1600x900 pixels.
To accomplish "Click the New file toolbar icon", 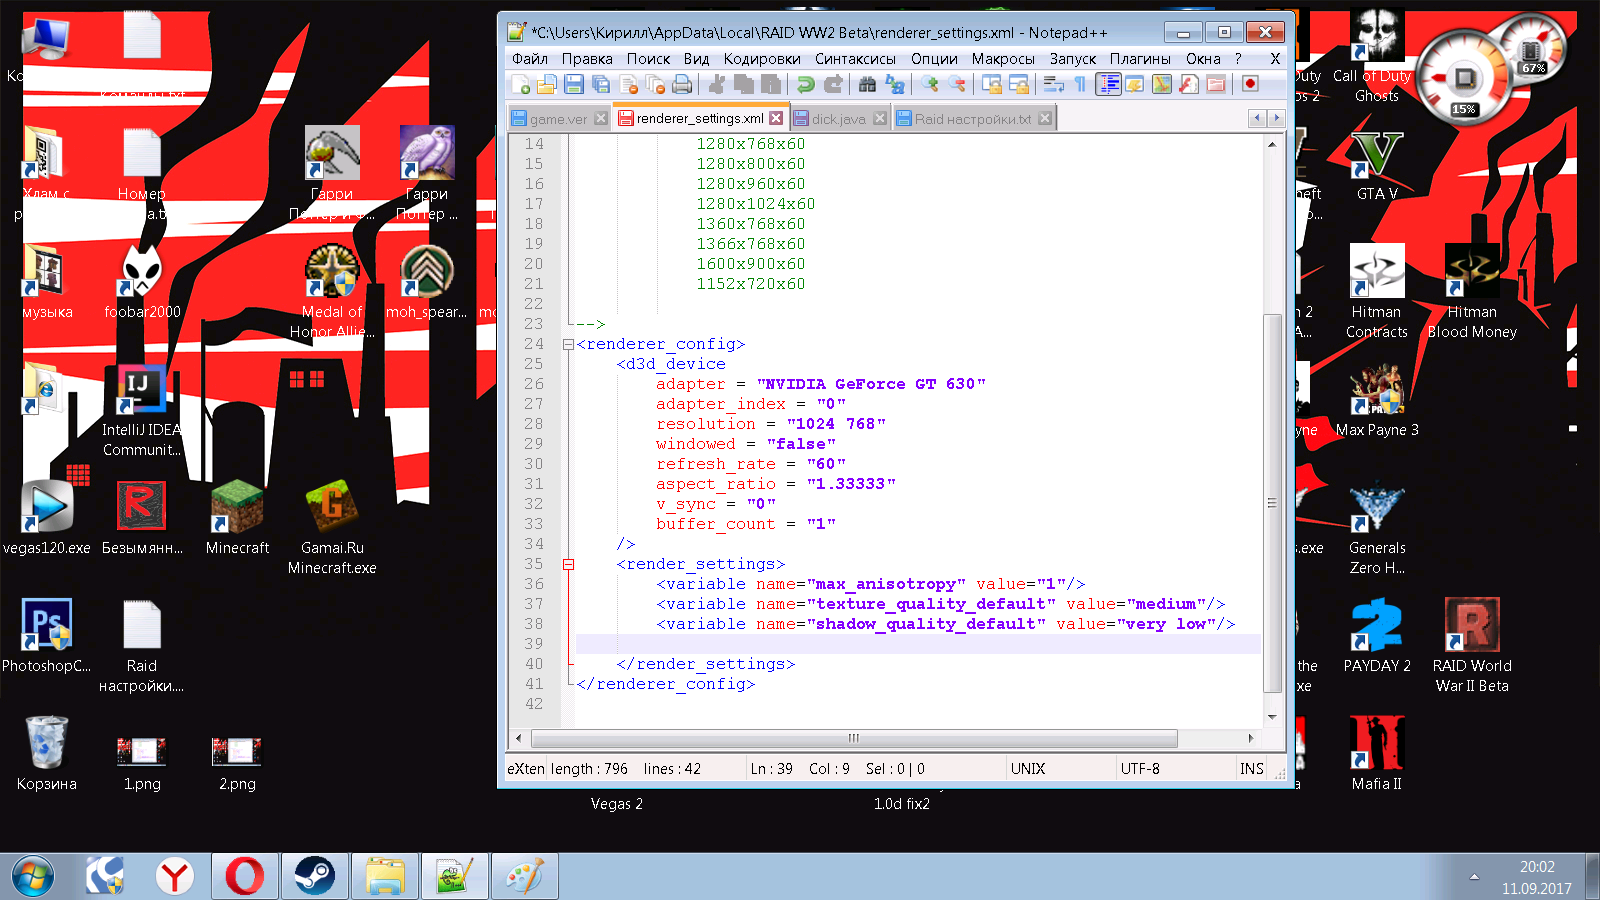I will 520,84.
